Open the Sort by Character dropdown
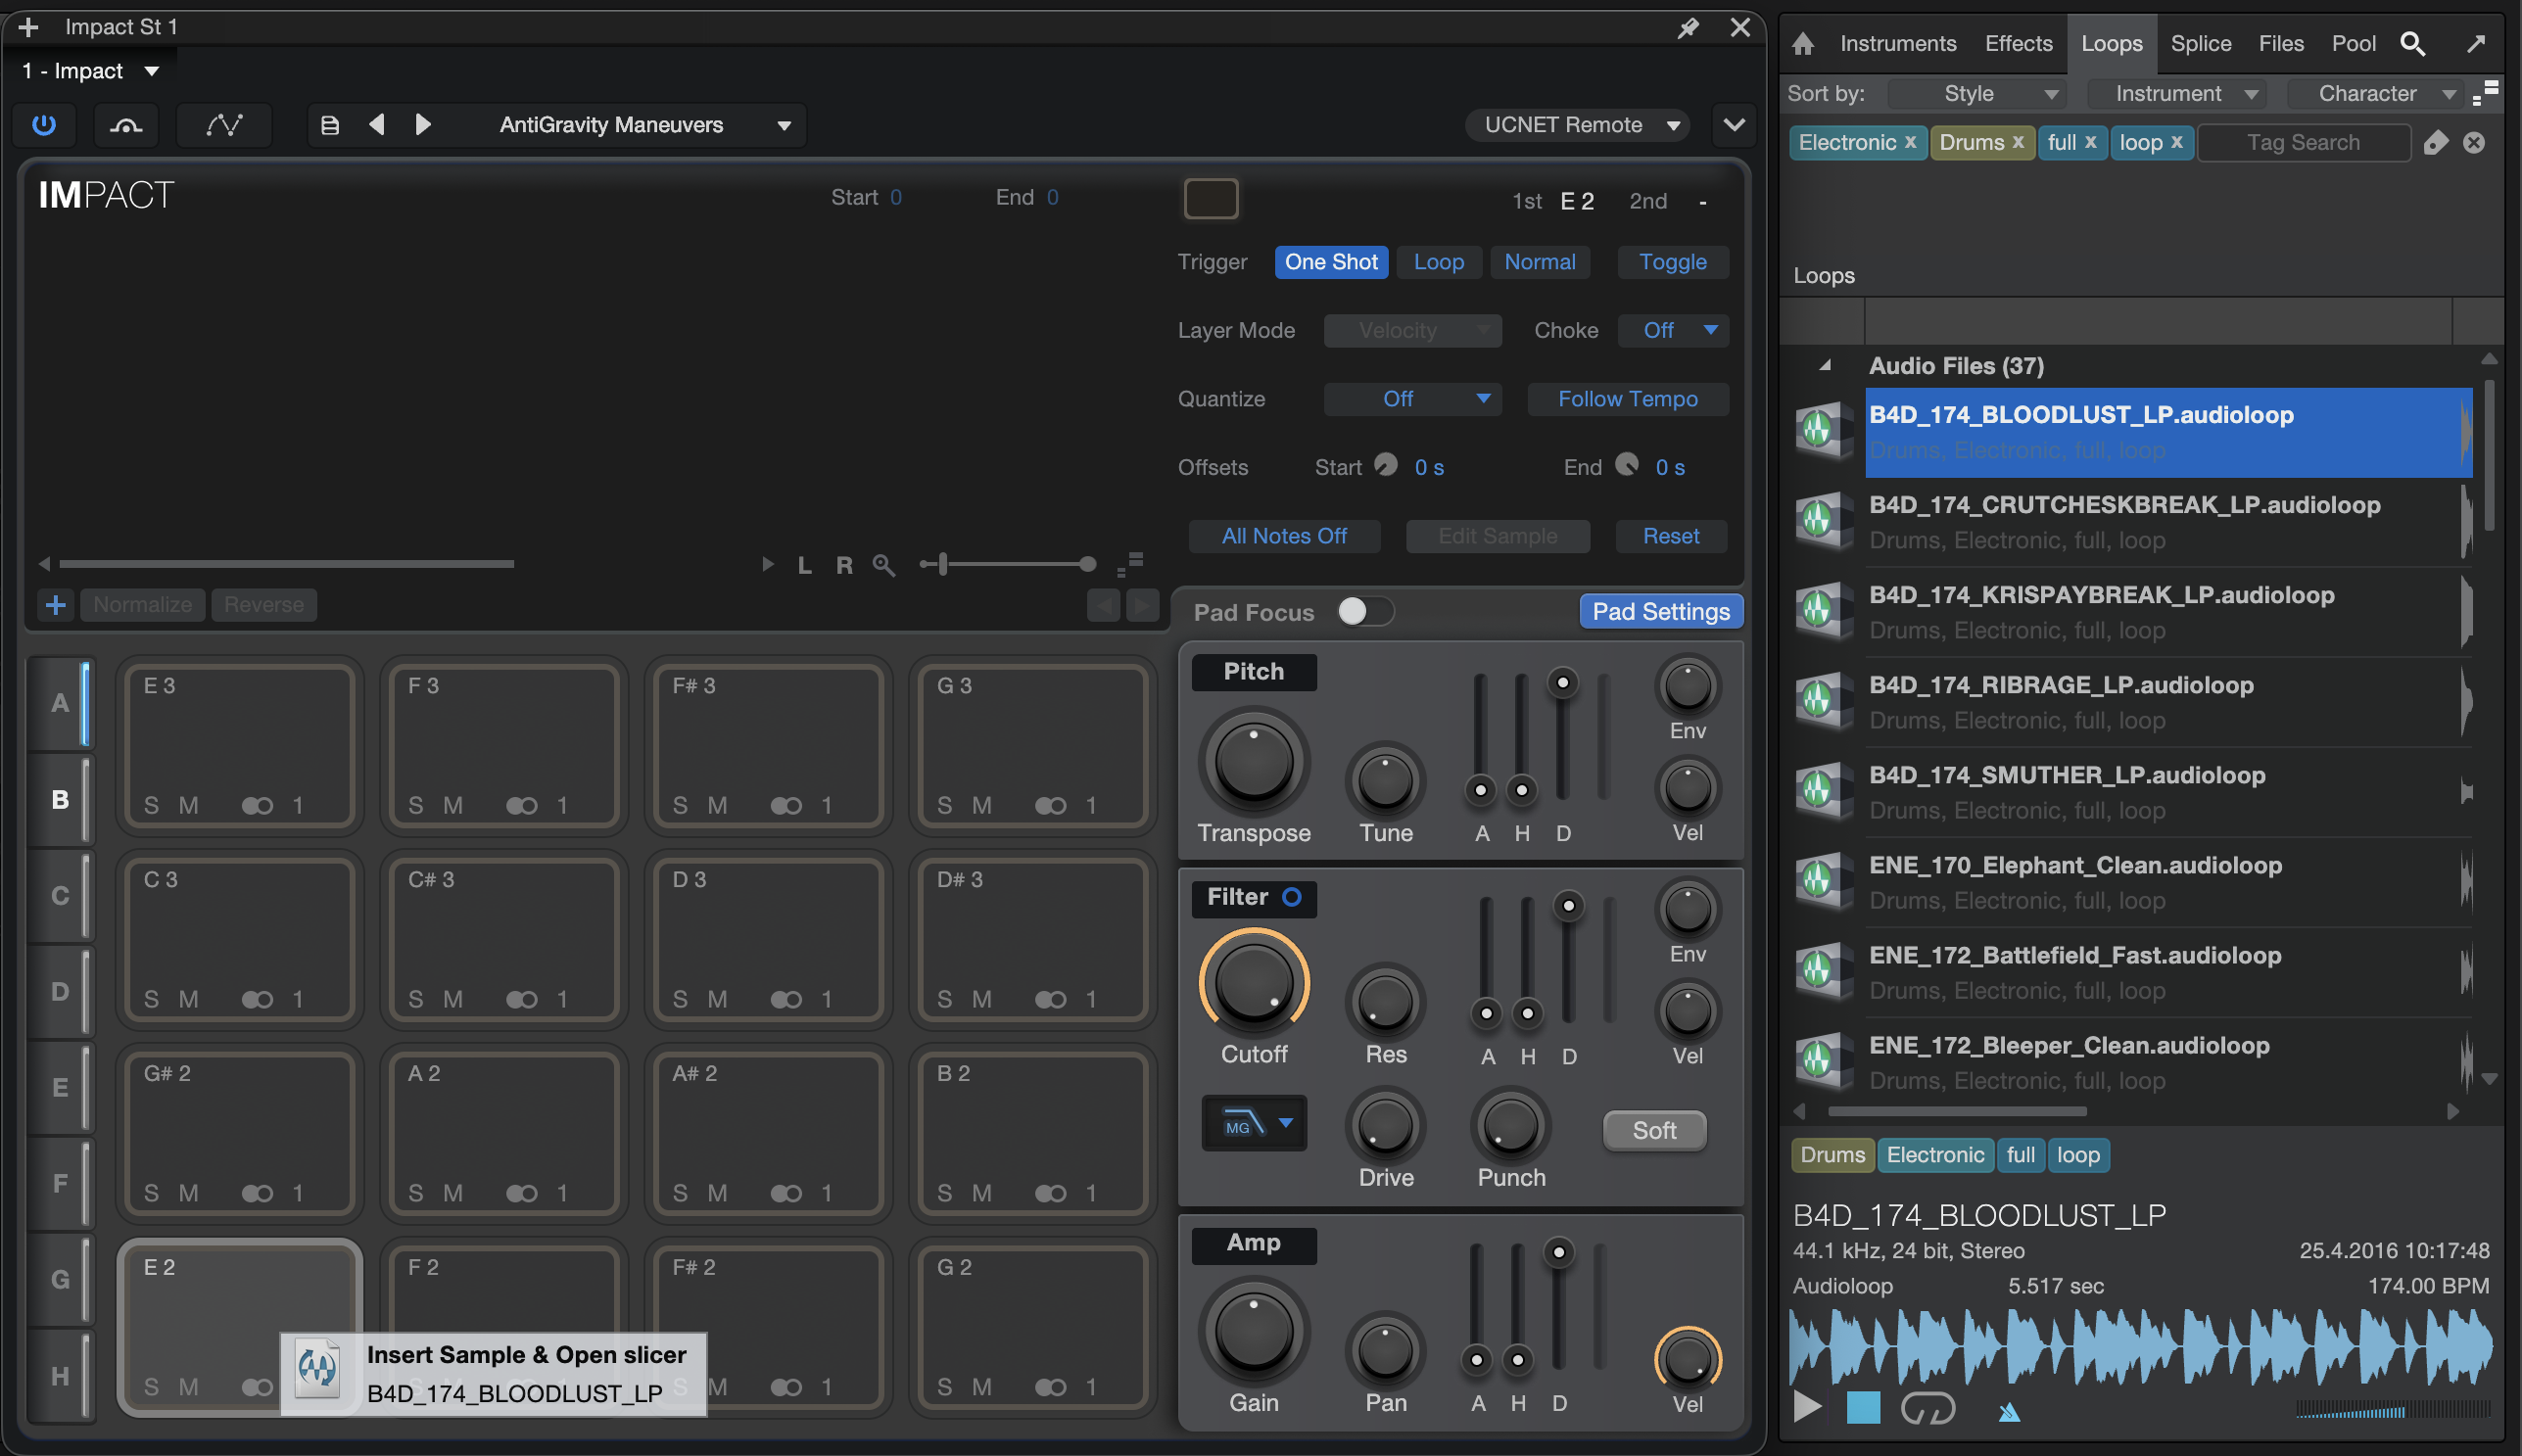The width and height of the screenshot is (2522, 1456). tap(2374, 94)
